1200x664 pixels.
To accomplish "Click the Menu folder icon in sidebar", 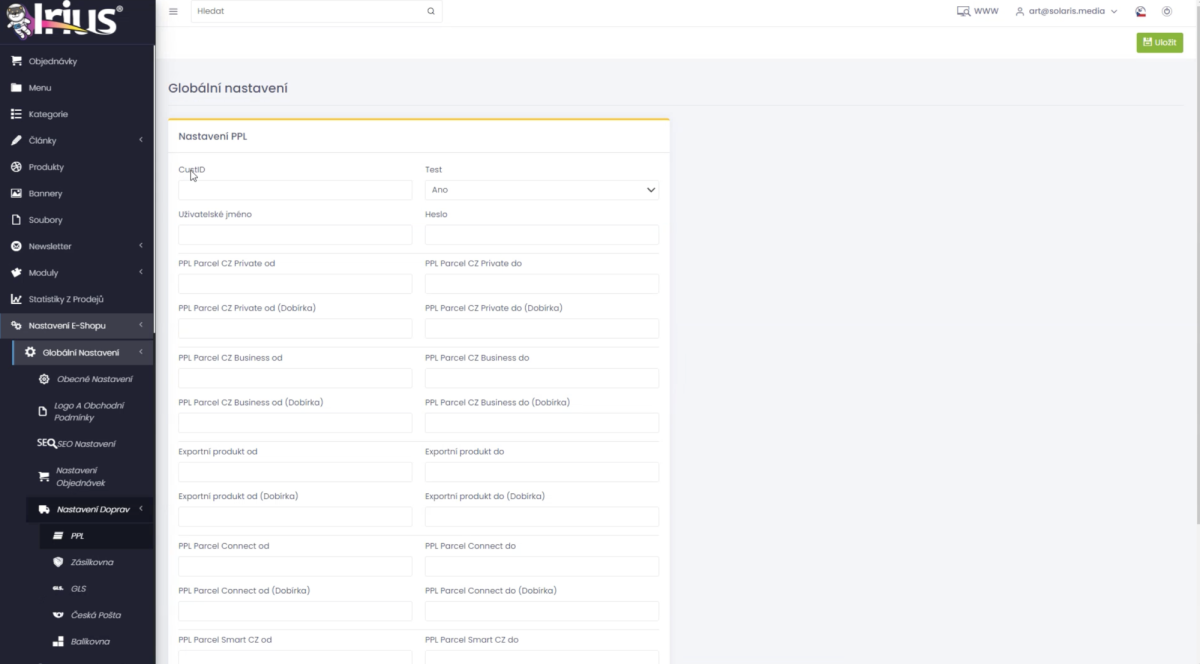I will [16, 88].
